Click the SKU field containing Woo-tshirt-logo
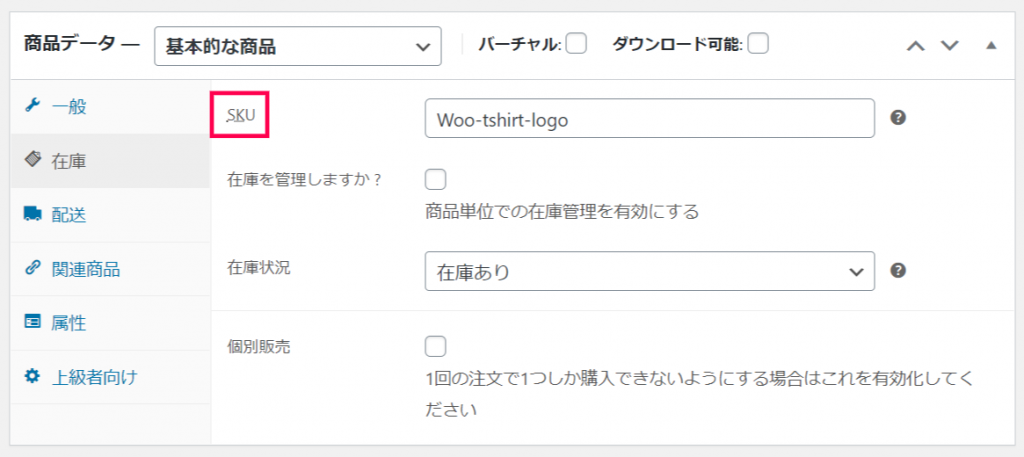Screen dimensions: 1024x457 point(649,118)
